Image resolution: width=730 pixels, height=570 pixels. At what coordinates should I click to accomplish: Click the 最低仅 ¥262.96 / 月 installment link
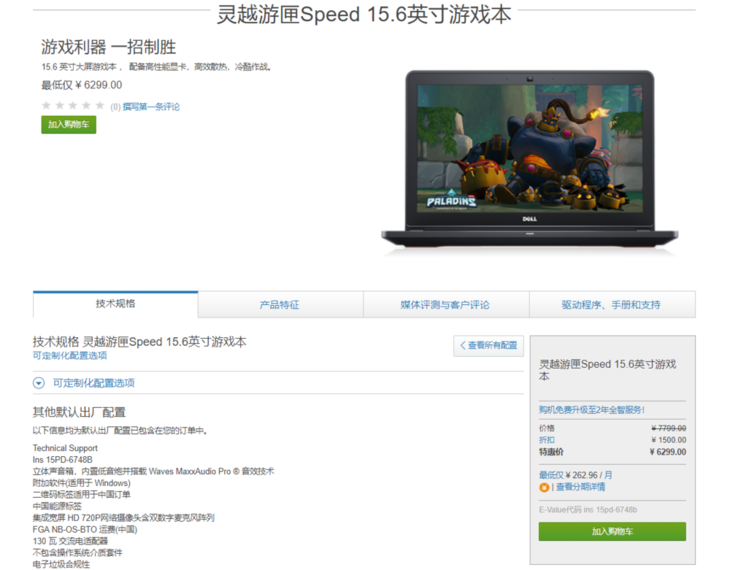(575, 475)
